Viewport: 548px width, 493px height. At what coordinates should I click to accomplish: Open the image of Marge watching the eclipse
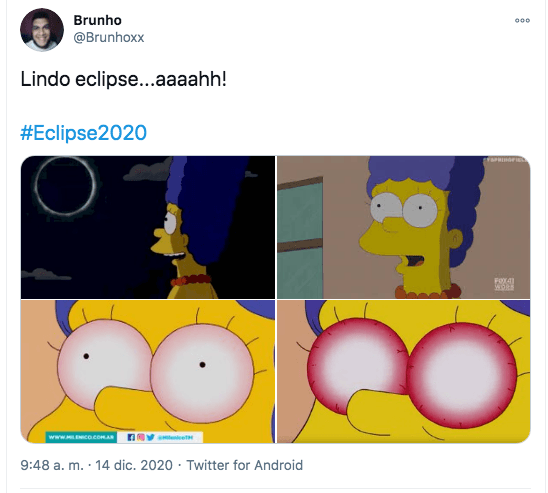click(x=148, y=227)
